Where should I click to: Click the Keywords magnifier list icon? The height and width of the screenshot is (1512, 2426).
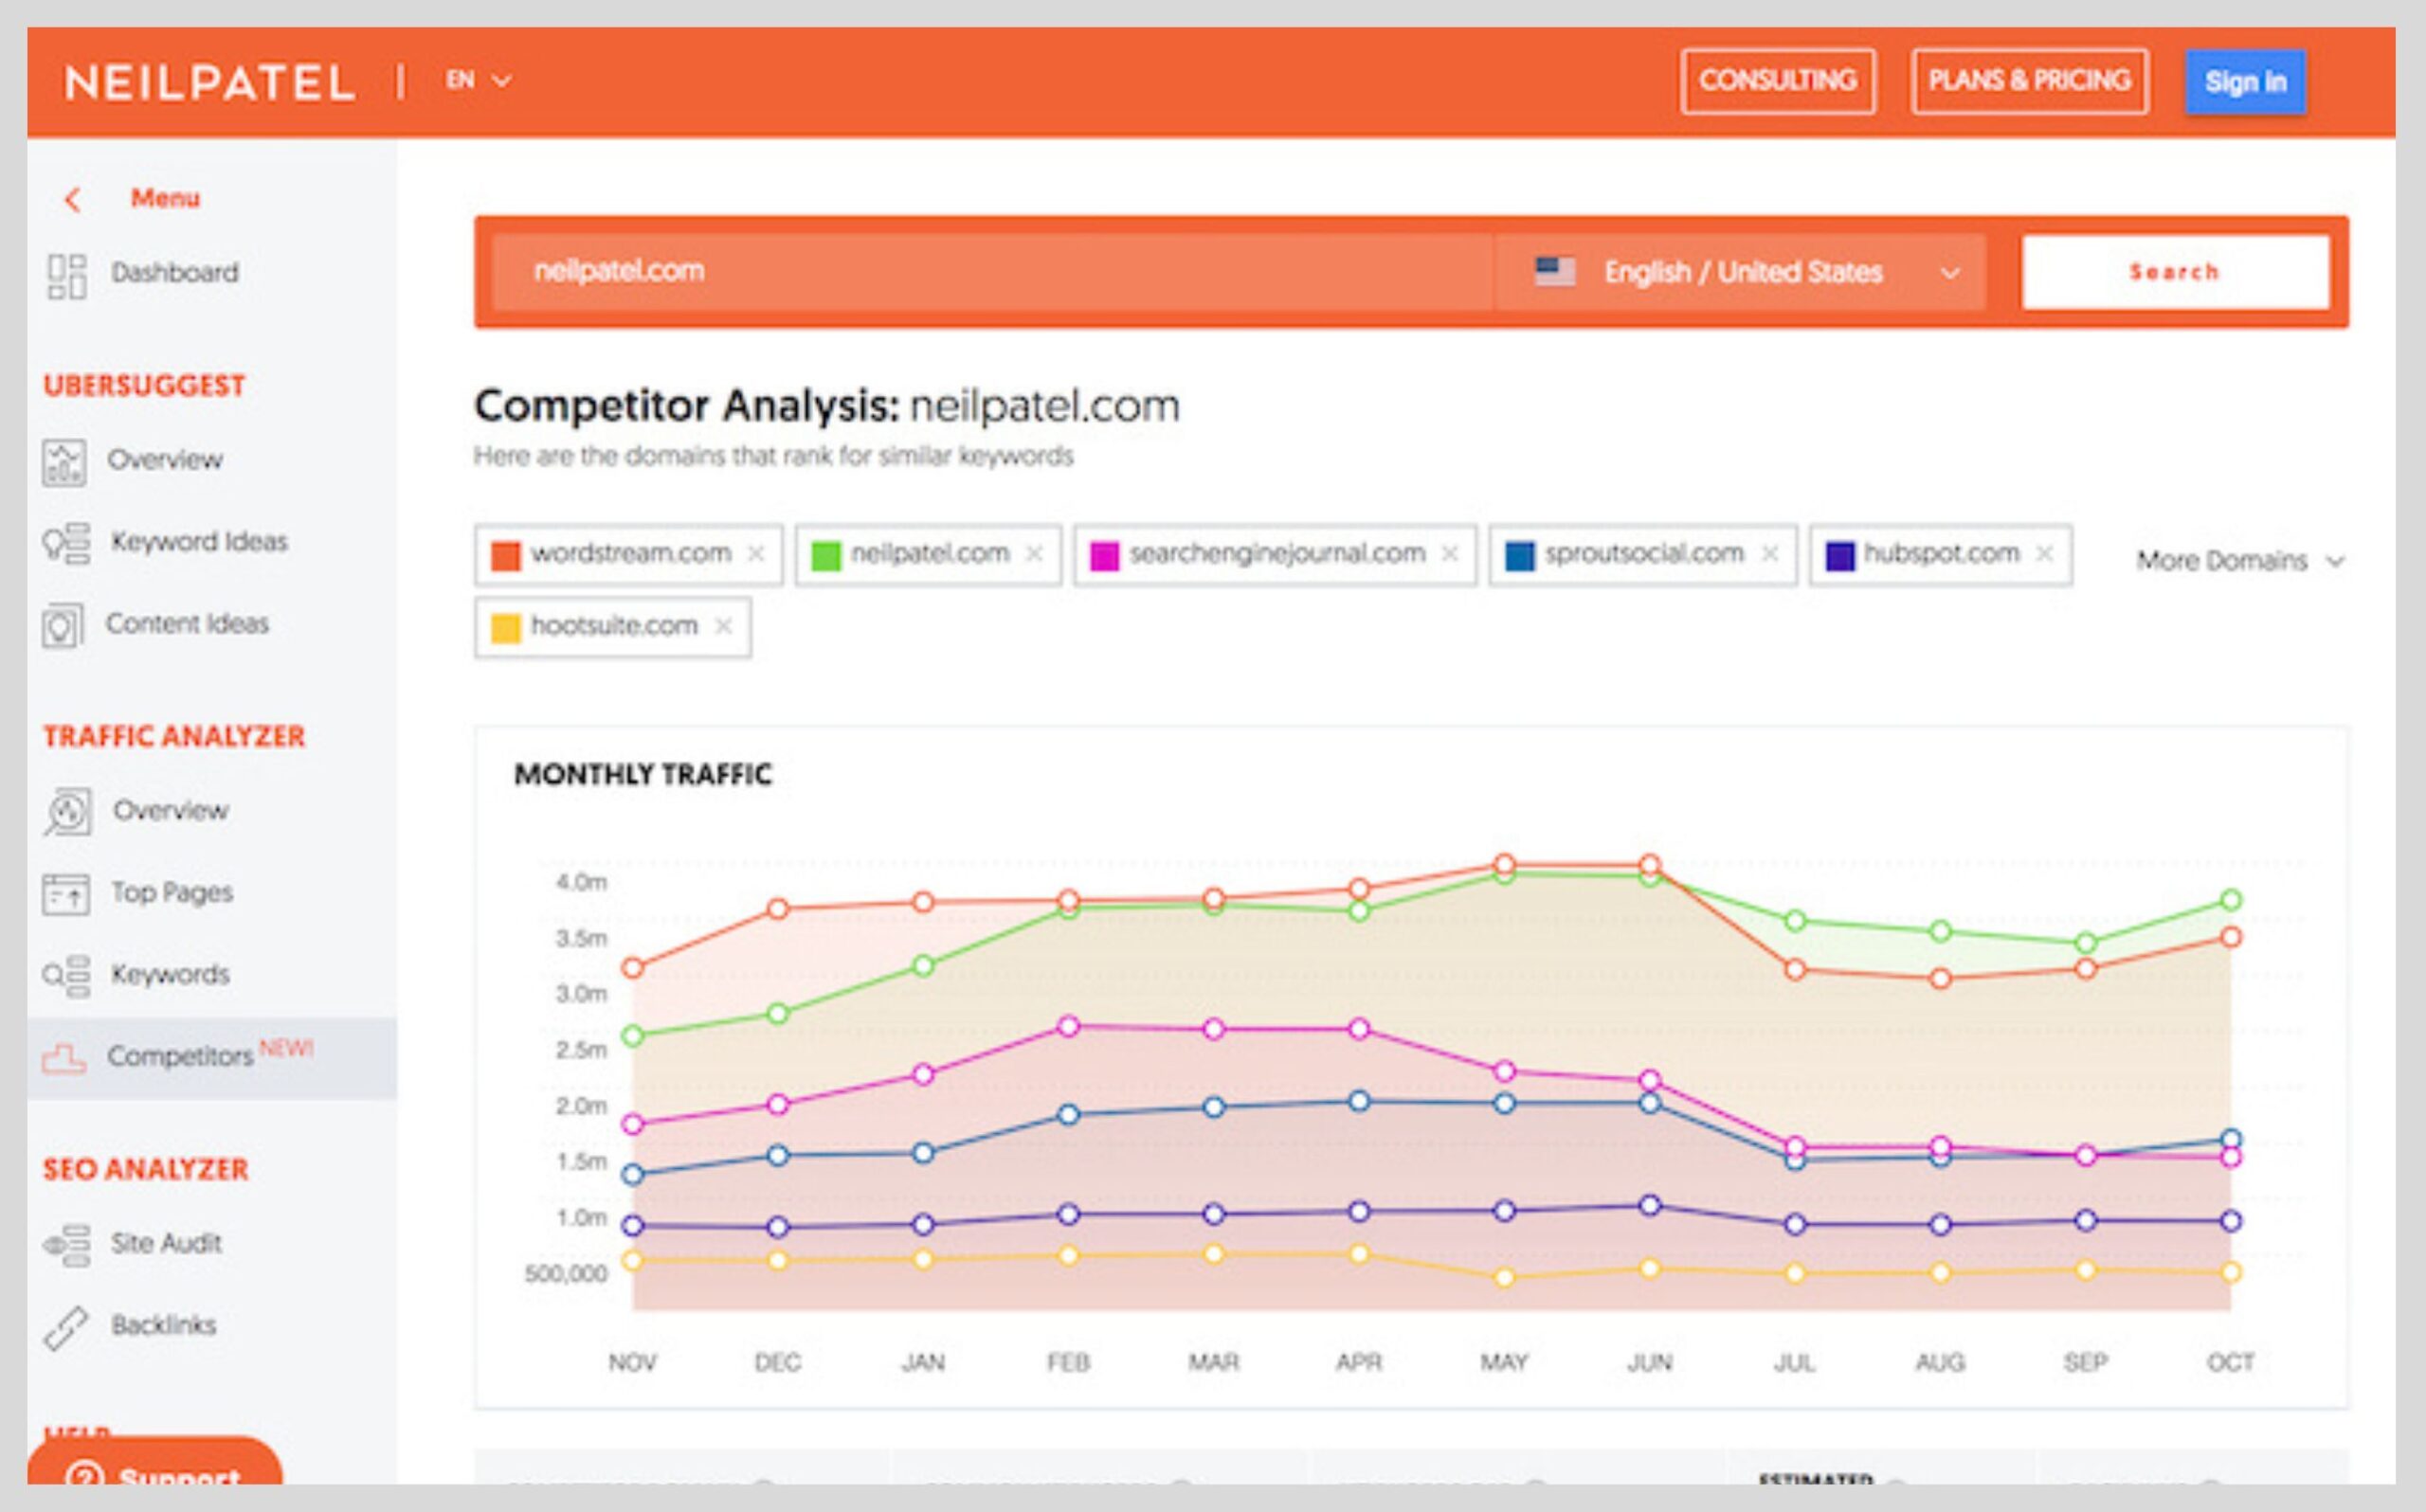[x=66, y=975]
